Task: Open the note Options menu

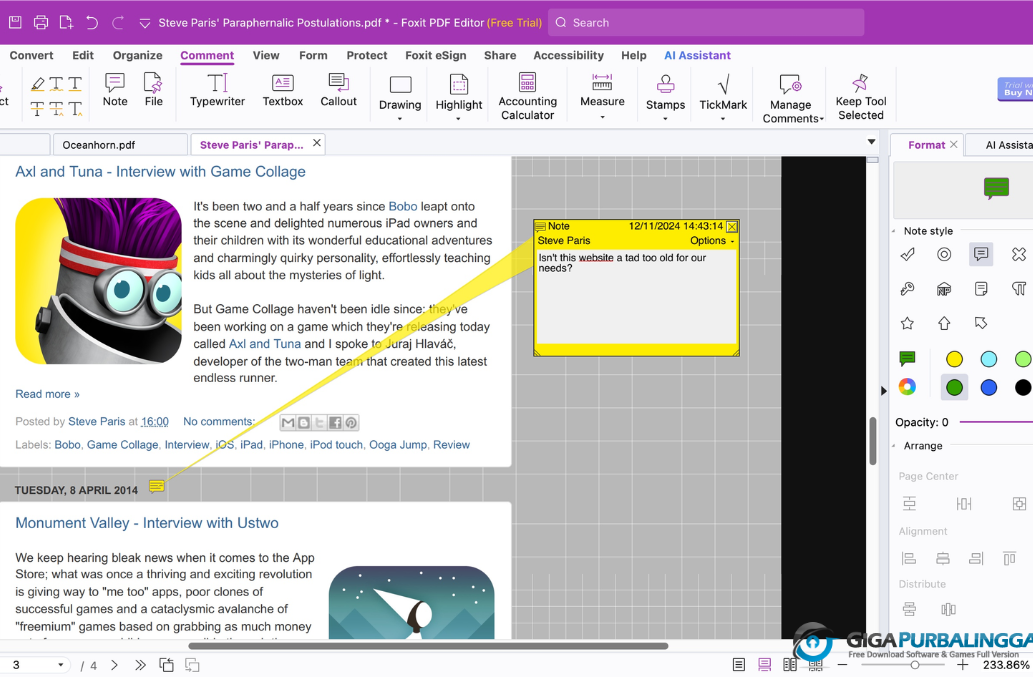Action: (x=712, y=241)
